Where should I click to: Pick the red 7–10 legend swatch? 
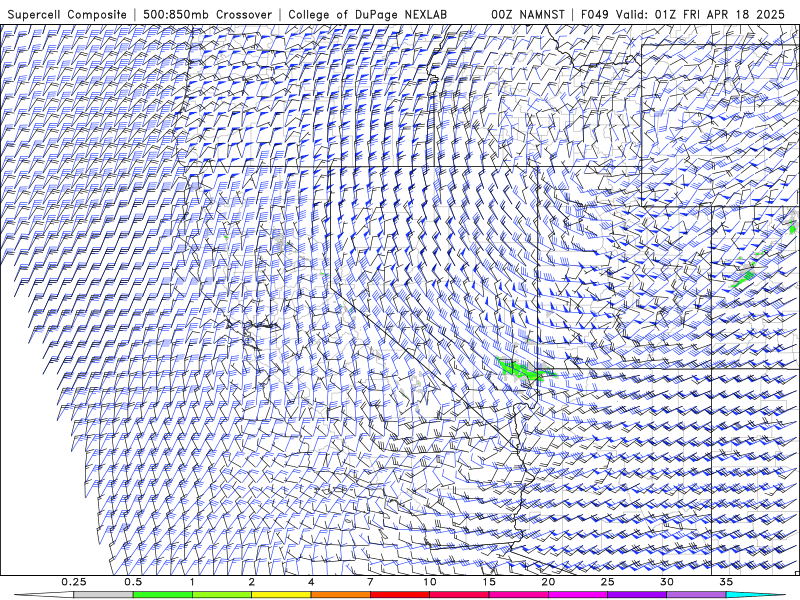[399, 595]
